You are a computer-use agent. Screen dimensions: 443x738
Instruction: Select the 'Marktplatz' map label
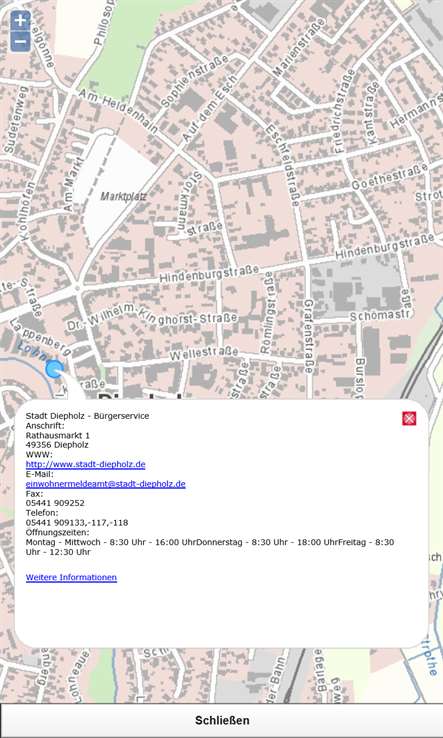coord(123,197)
